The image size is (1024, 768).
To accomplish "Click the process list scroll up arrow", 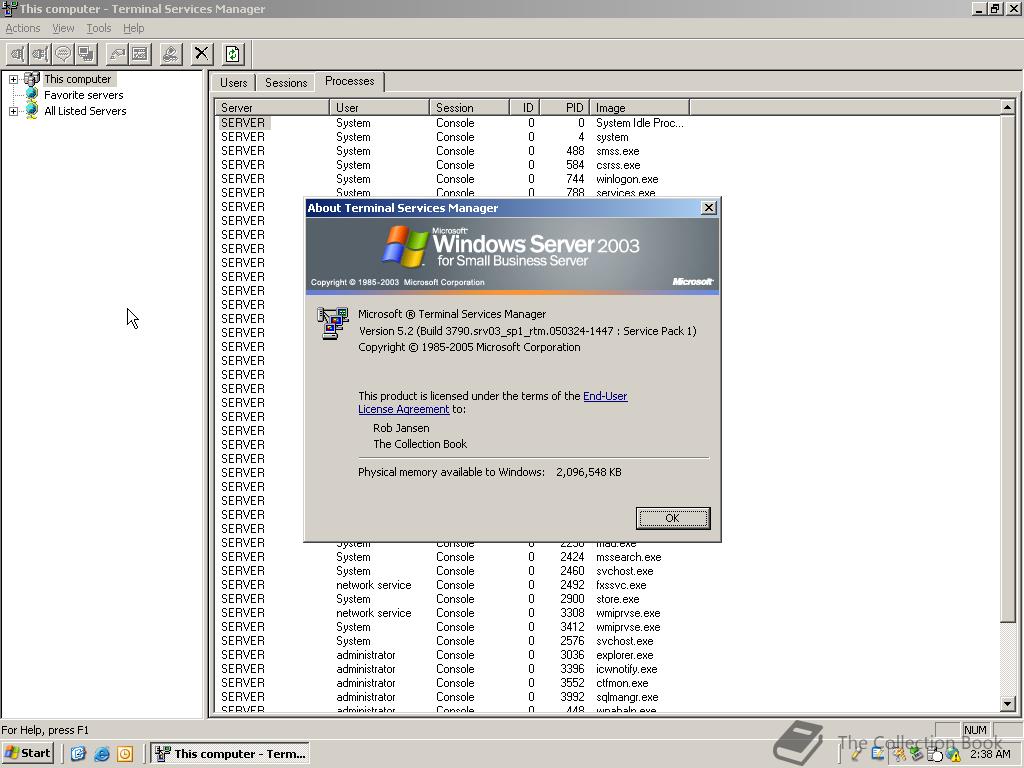I will (1007, 107).
